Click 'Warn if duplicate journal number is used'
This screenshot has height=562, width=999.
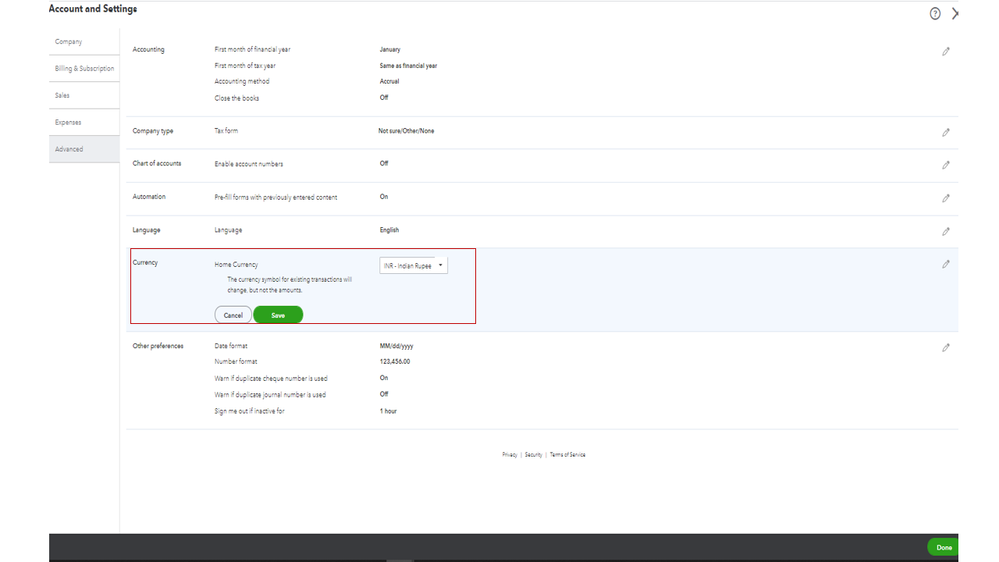point(270,395)
